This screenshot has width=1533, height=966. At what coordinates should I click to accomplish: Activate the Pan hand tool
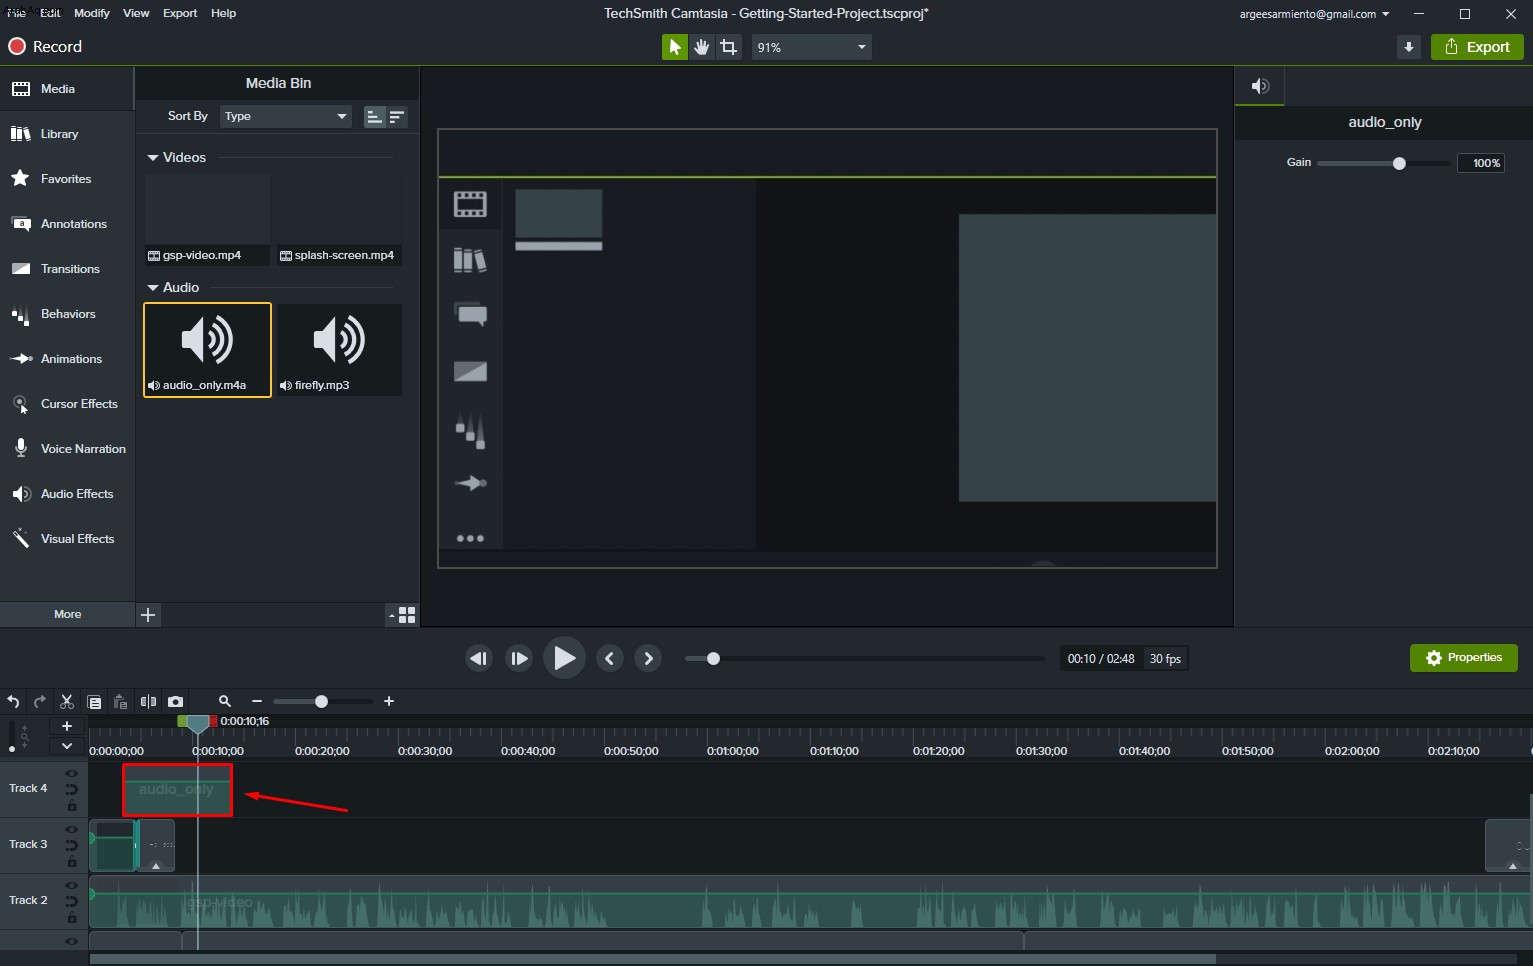coord(702,47)
